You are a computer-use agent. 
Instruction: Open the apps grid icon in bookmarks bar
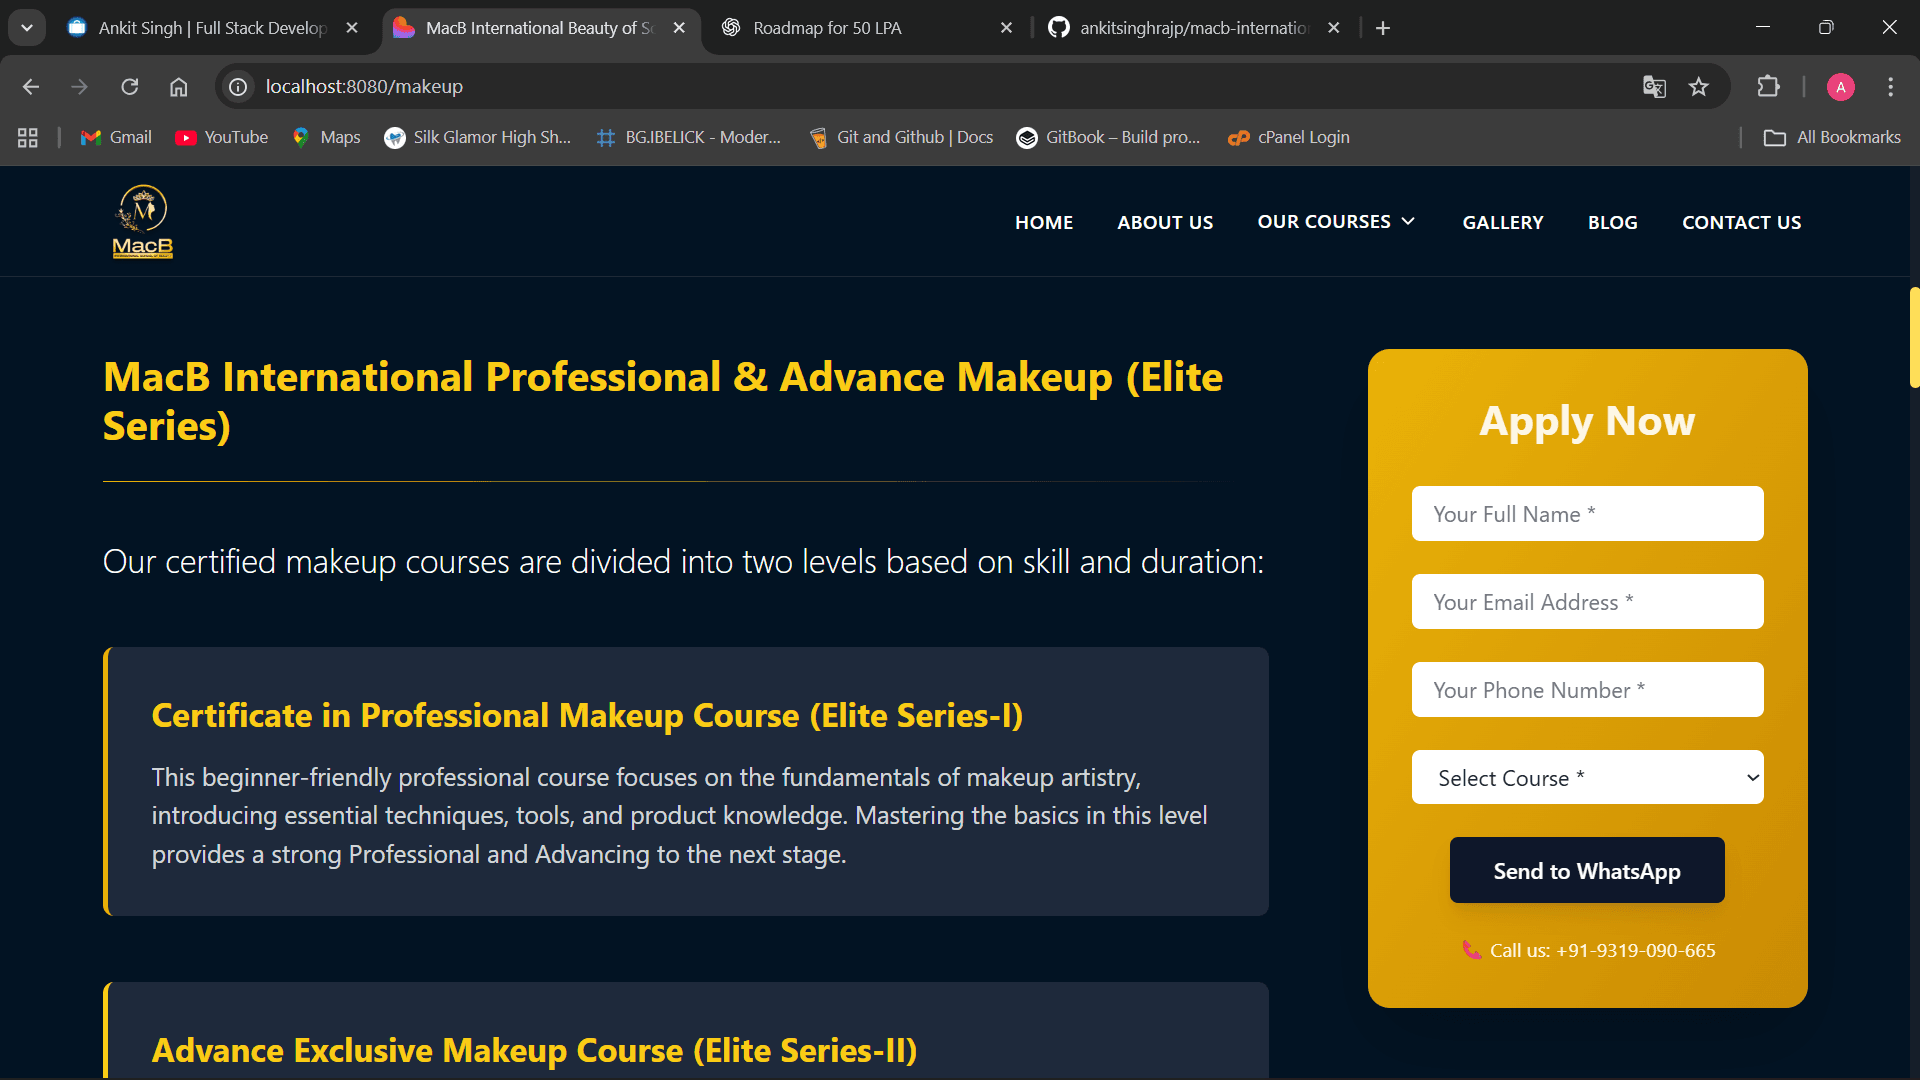coord(28,138)
